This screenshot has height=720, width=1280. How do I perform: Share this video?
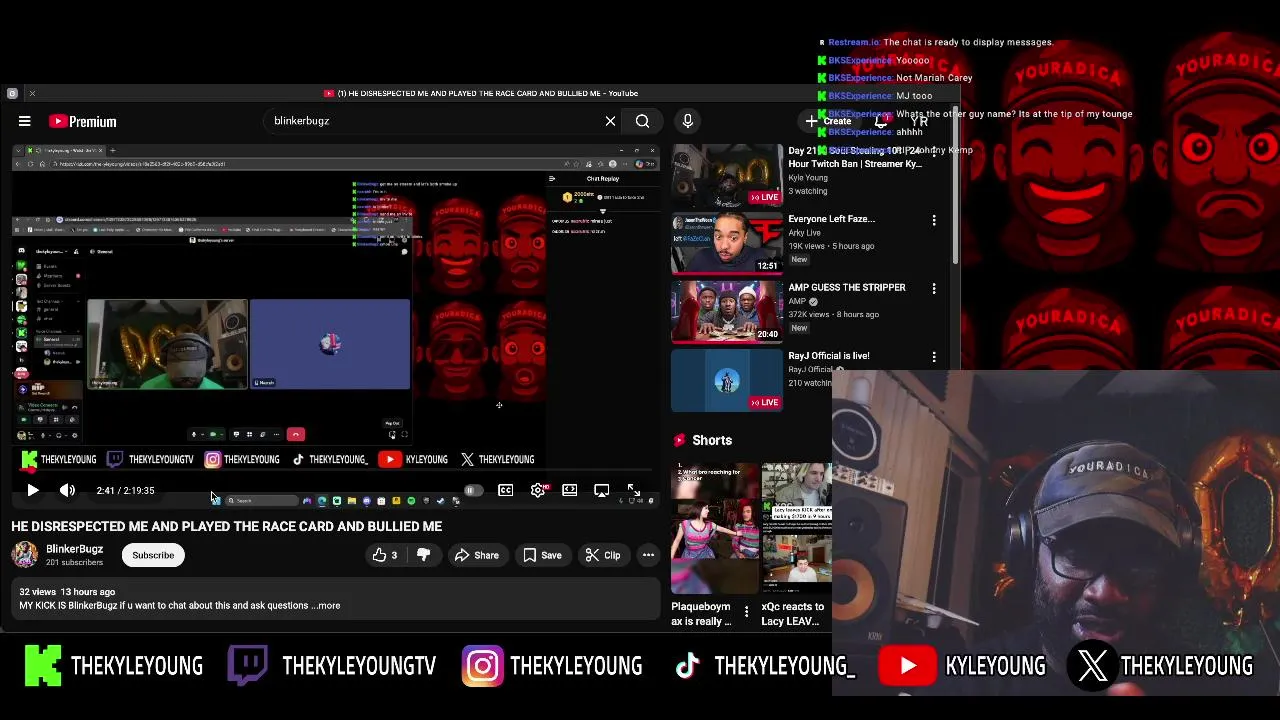click(x=476, y=555)
